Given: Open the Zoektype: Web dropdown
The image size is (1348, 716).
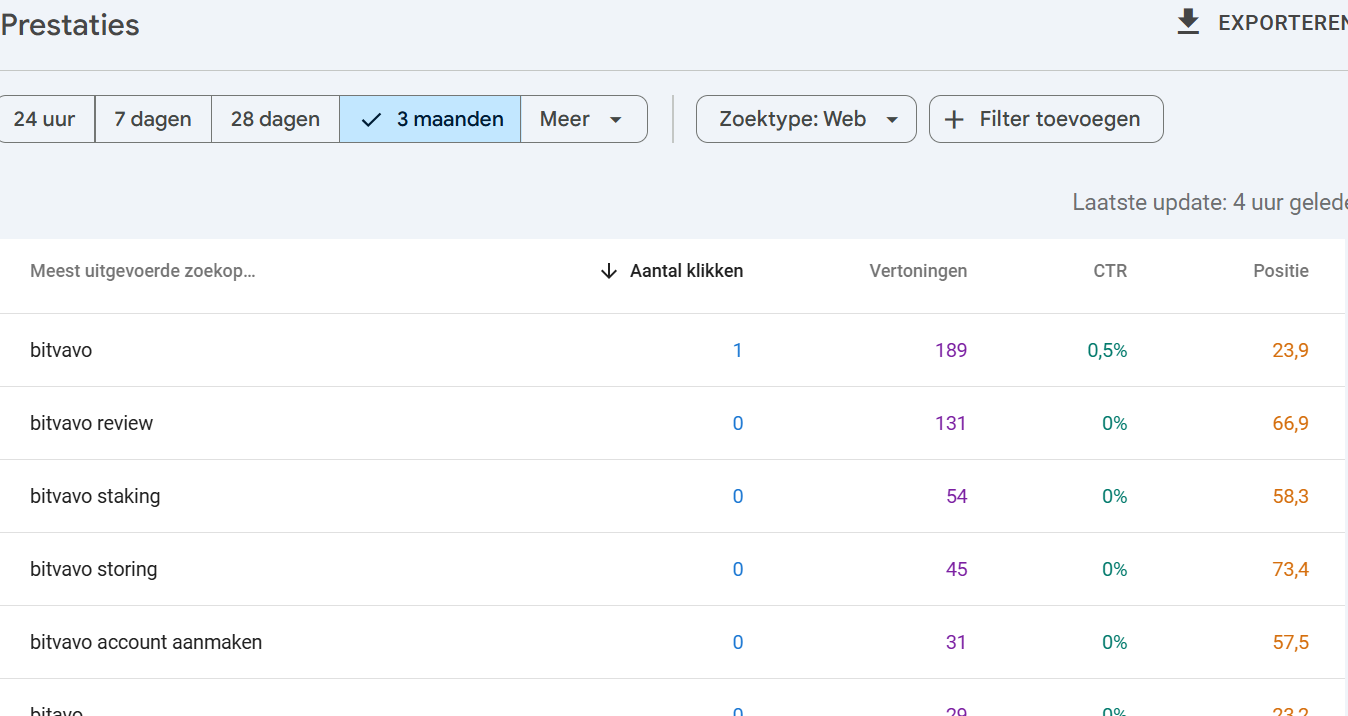Looking at the screenshot, I should (806, 119).
